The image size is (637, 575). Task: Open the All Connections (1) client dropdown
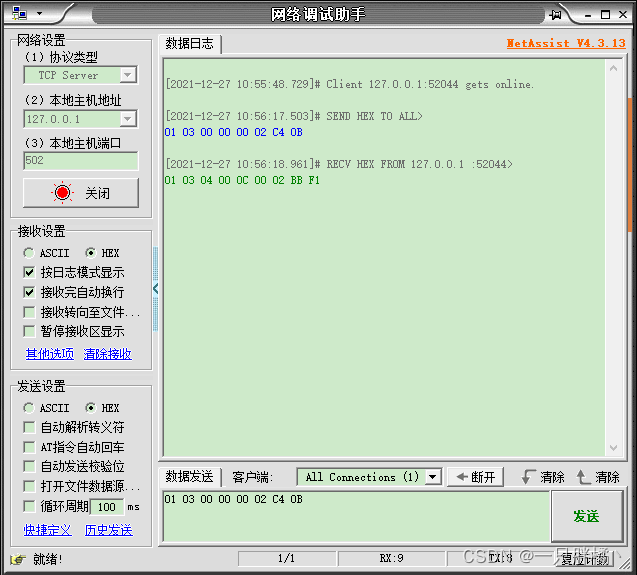tap(369, 477)
